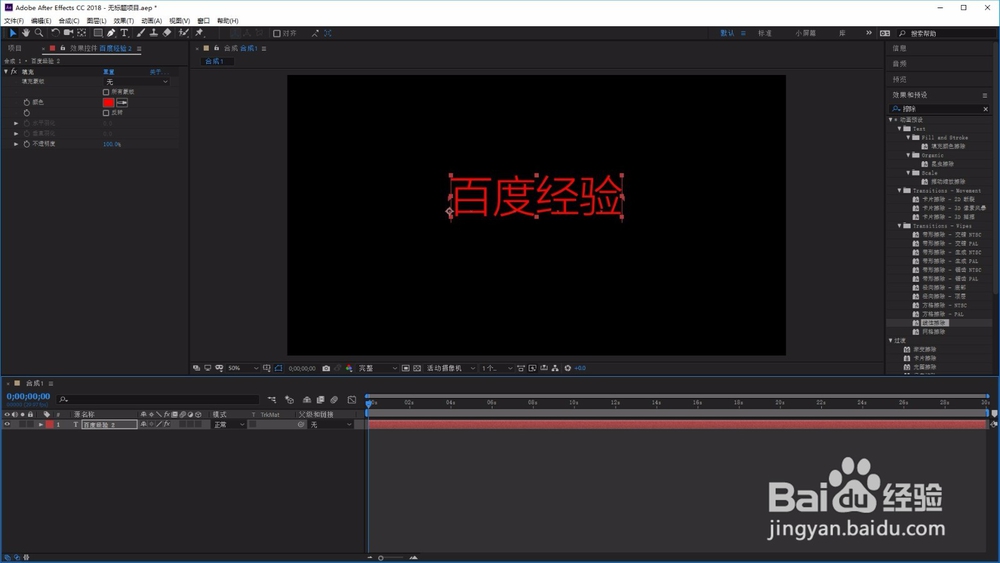Select the Zoom magnifier tool
Image resolution: width=1000 pixels, height=563 pixels.
(39, 33)
